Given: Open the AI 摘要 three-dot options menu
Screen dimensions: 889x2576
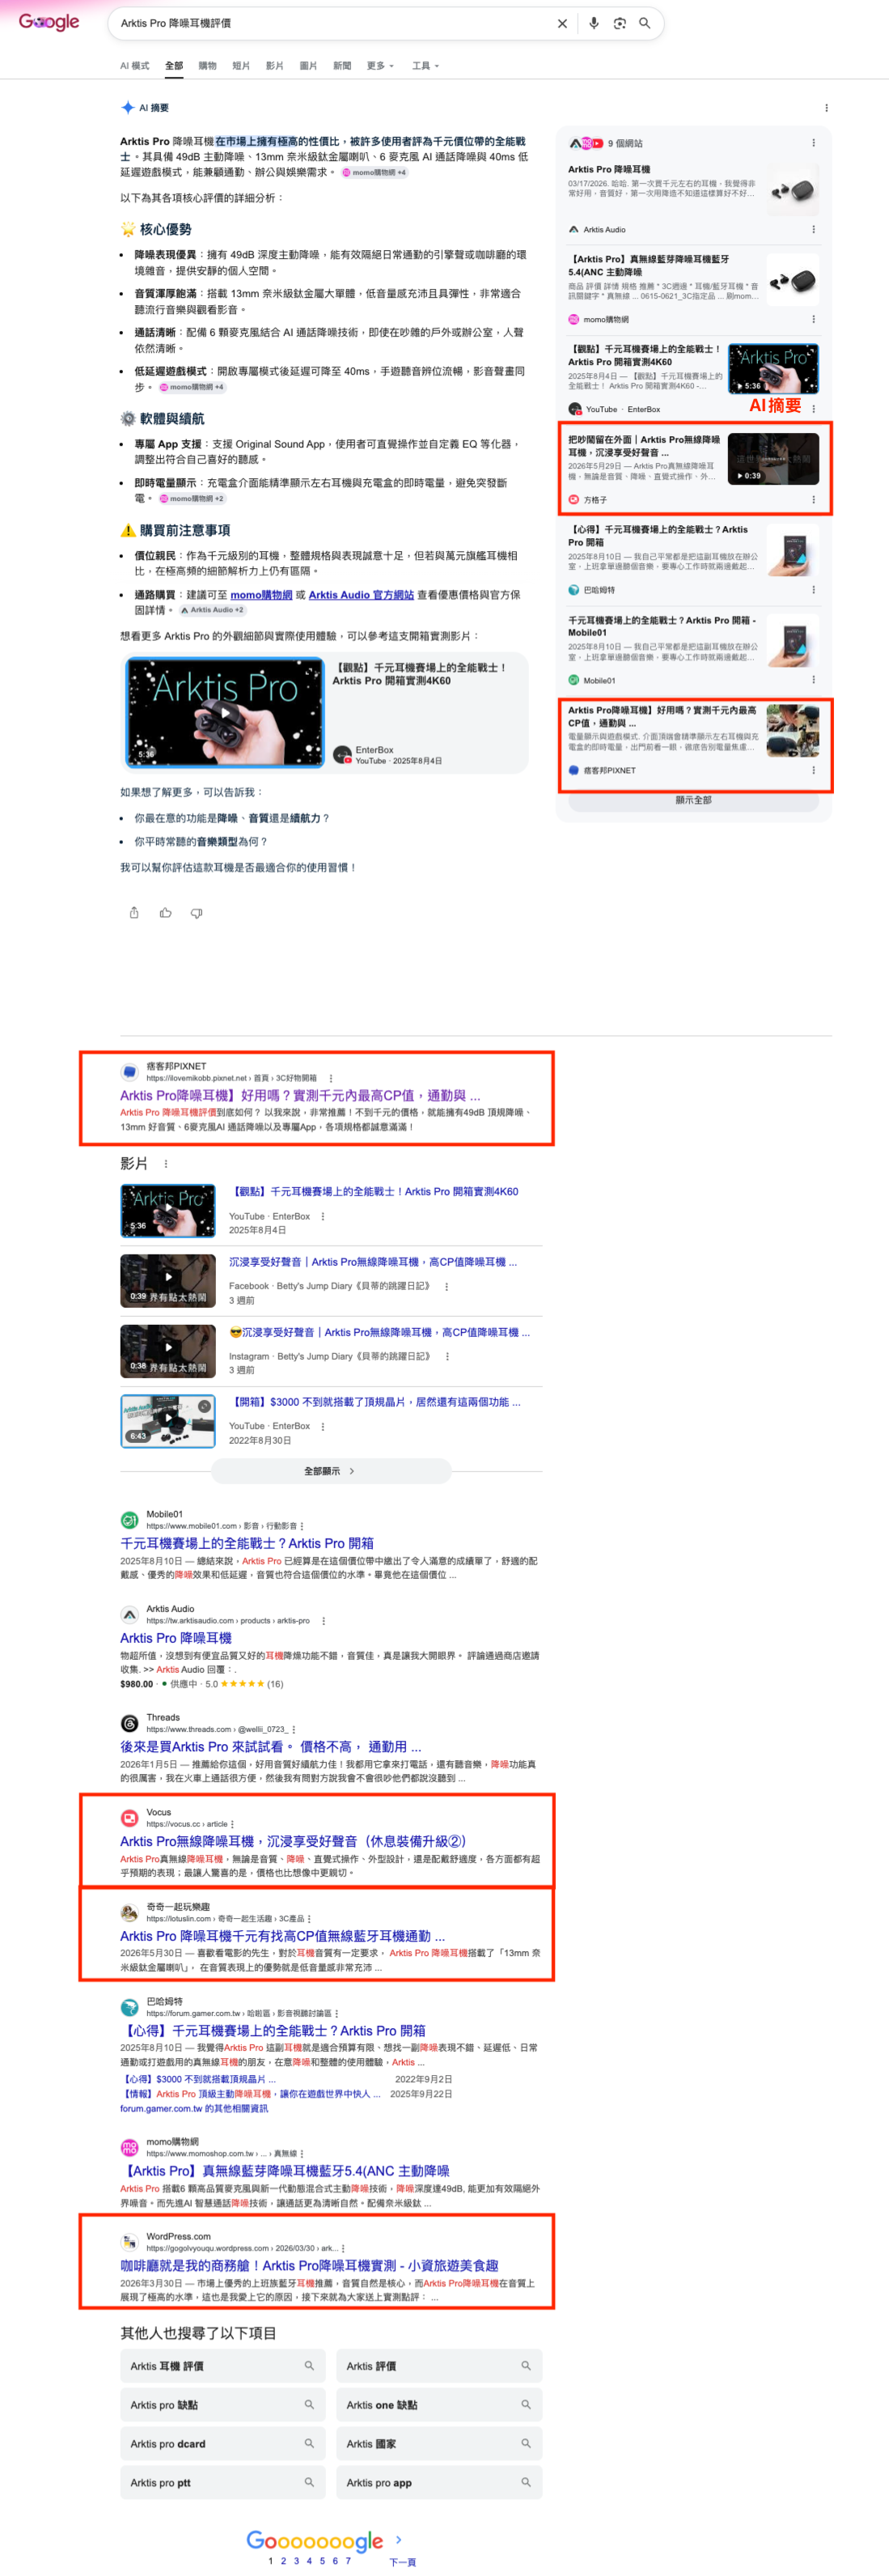Looking at the screenshot, I should tap(826, 108).
